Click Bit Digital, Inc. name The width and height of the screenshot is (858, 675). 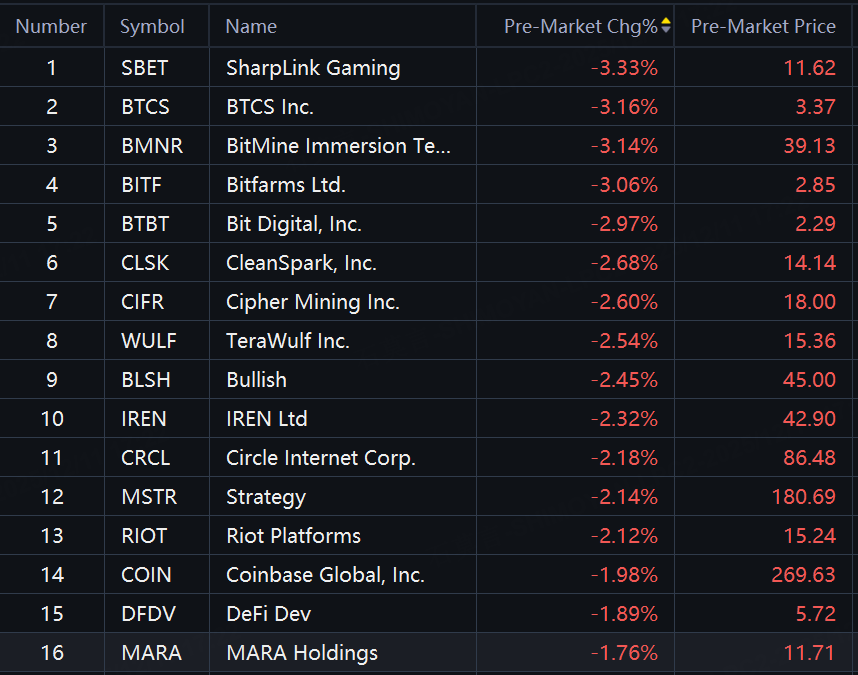pos(294,224)
